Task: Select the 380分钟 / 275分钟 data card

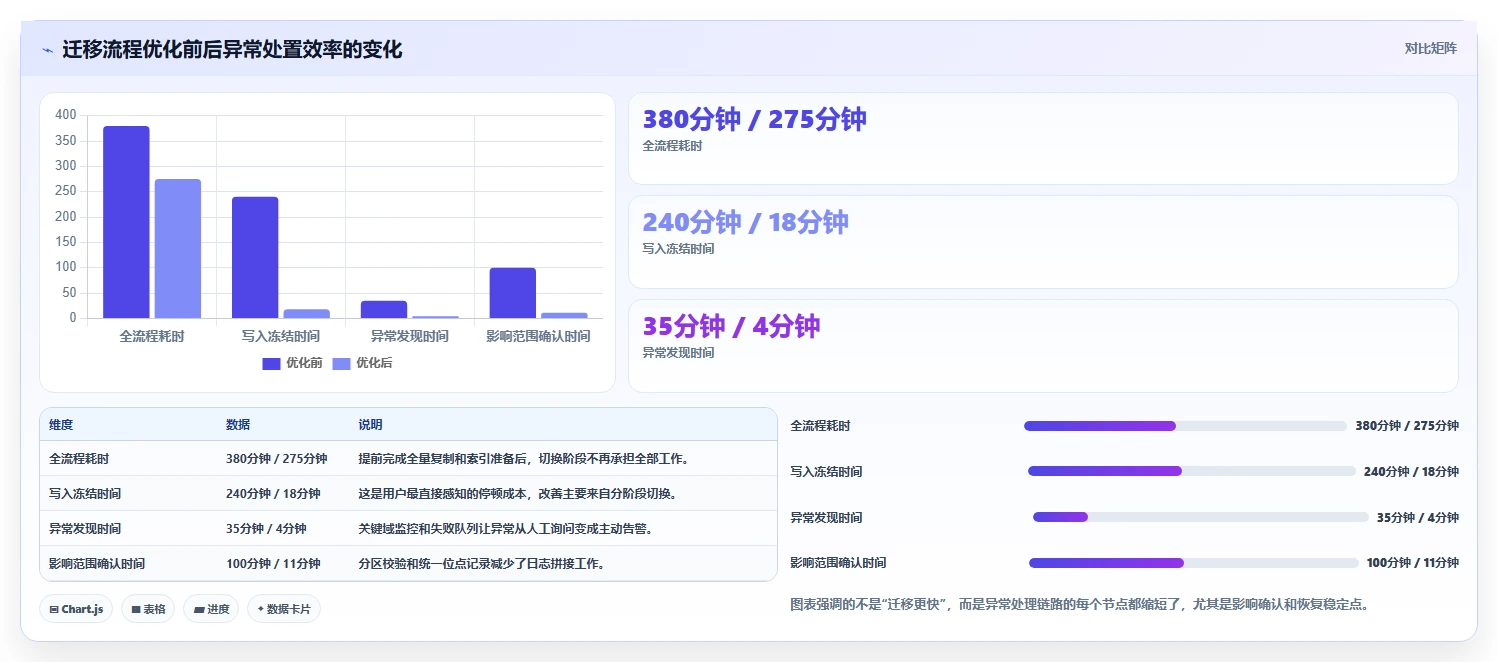Action: [x=1043, y=139]
